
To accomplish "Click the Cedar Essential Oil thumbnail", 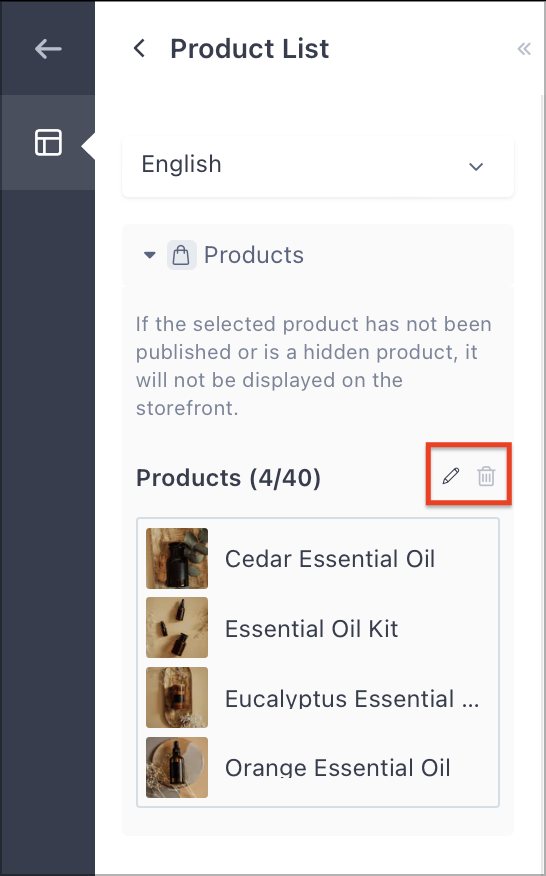I will pos(177,558).
